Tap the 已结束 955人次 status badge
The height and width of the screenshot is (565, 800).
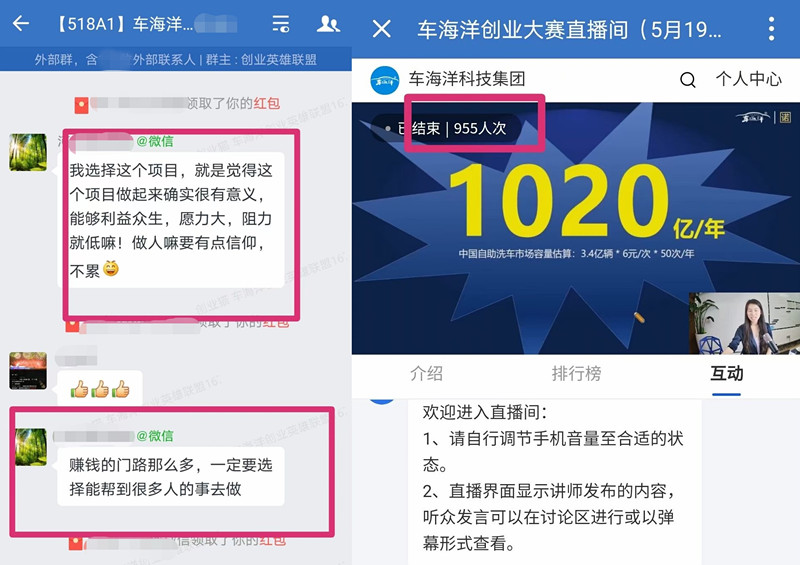pos(446,128)
